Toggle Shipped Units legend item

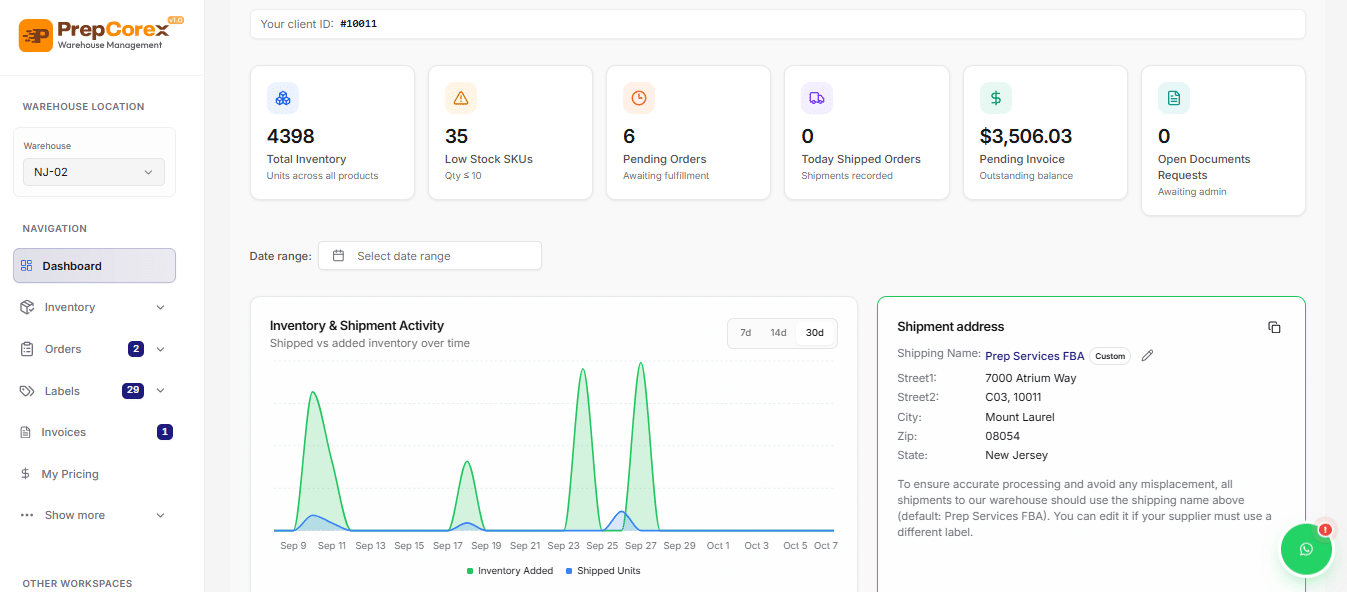[603, 571]
